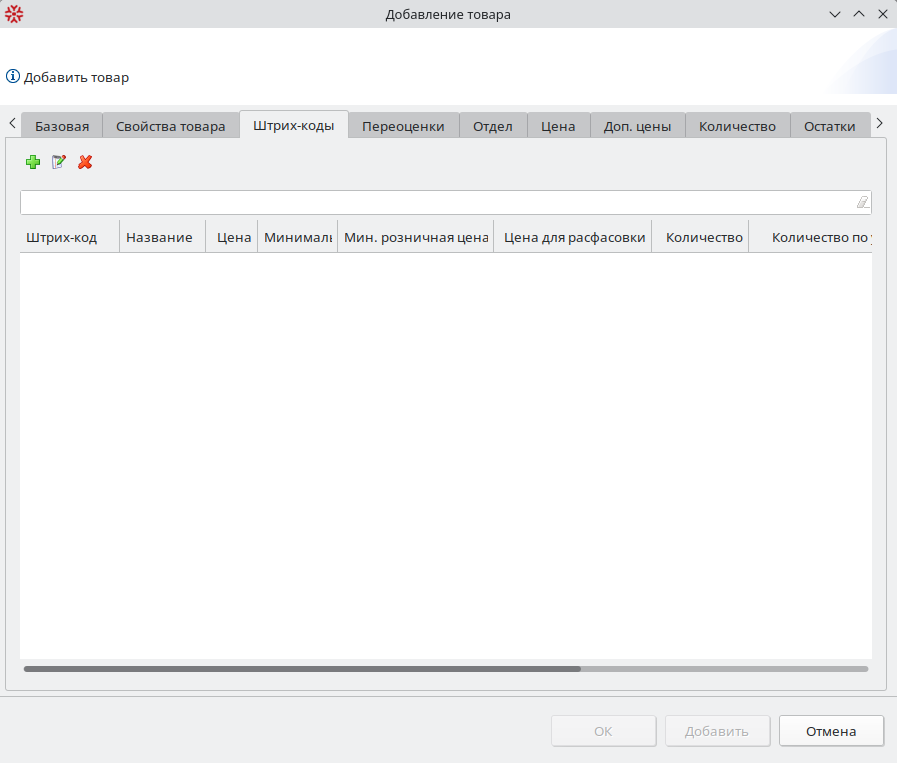Image resolution: width=897 pixels, height=763 pixels.
Task: Switch to the Свойства товара tab
Action: [x=171, y=126]
